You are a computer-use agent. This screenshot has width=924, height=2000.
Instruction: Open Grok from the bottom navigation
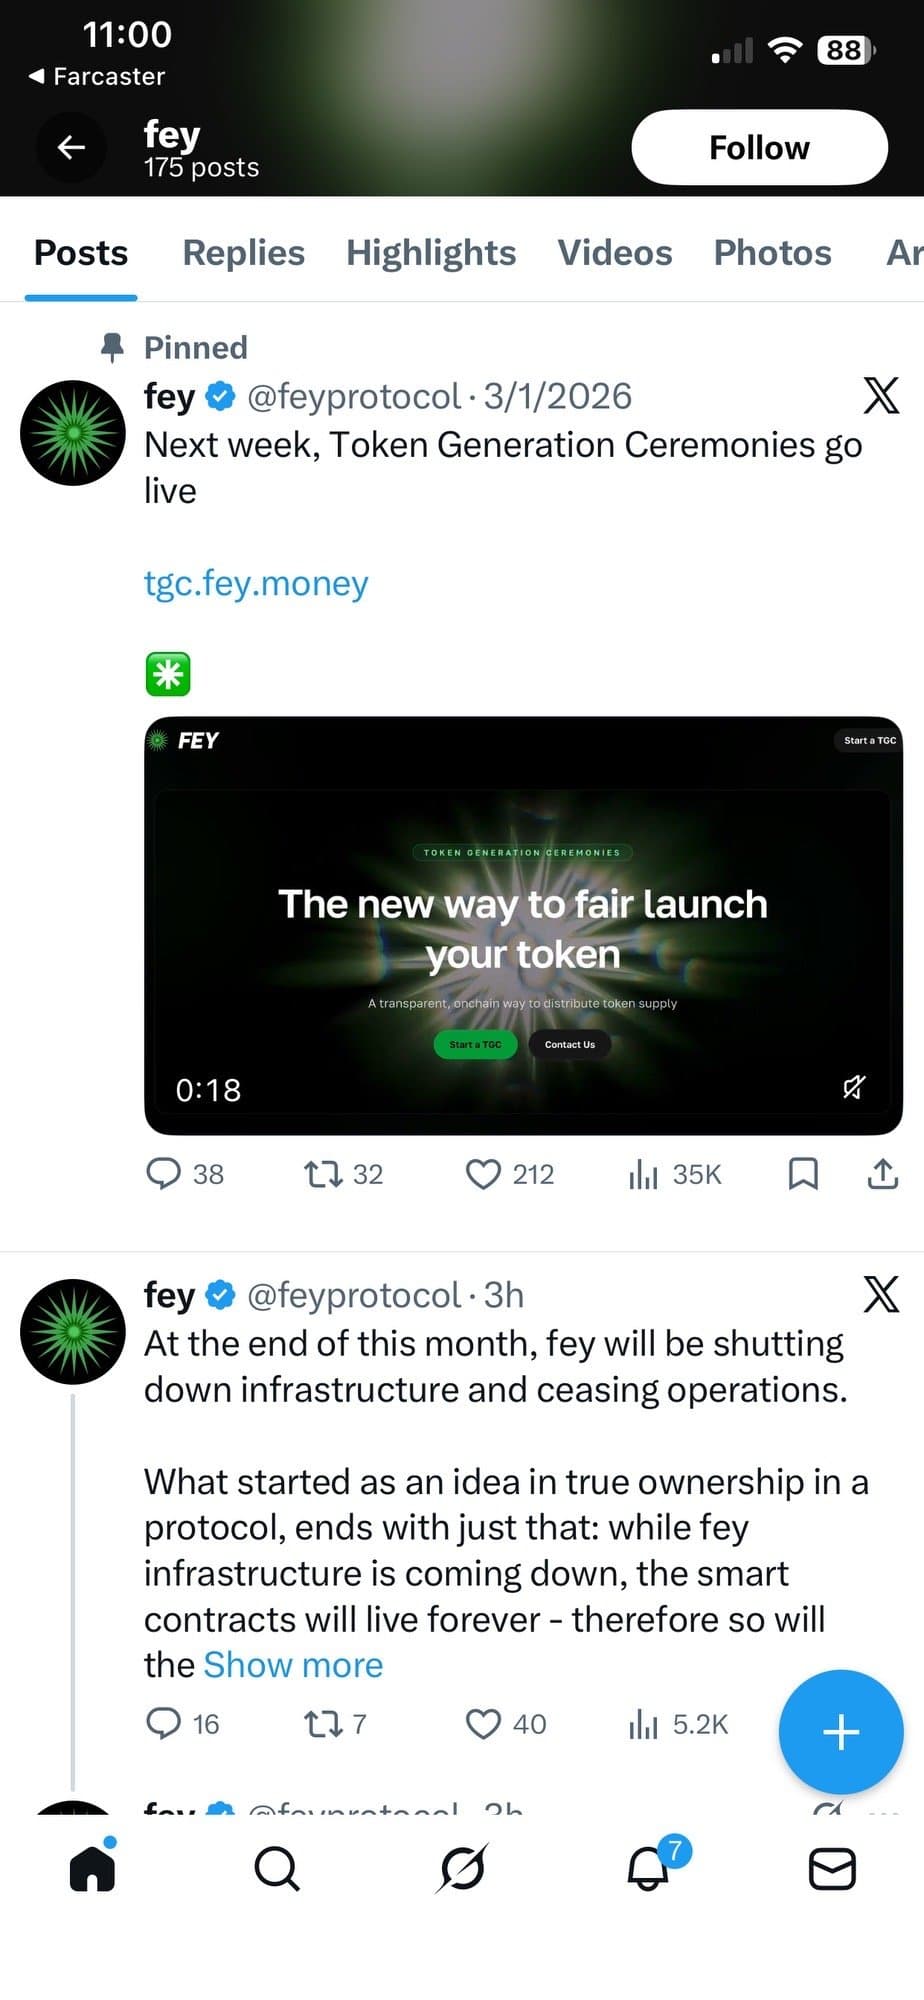pos(462,1868)
